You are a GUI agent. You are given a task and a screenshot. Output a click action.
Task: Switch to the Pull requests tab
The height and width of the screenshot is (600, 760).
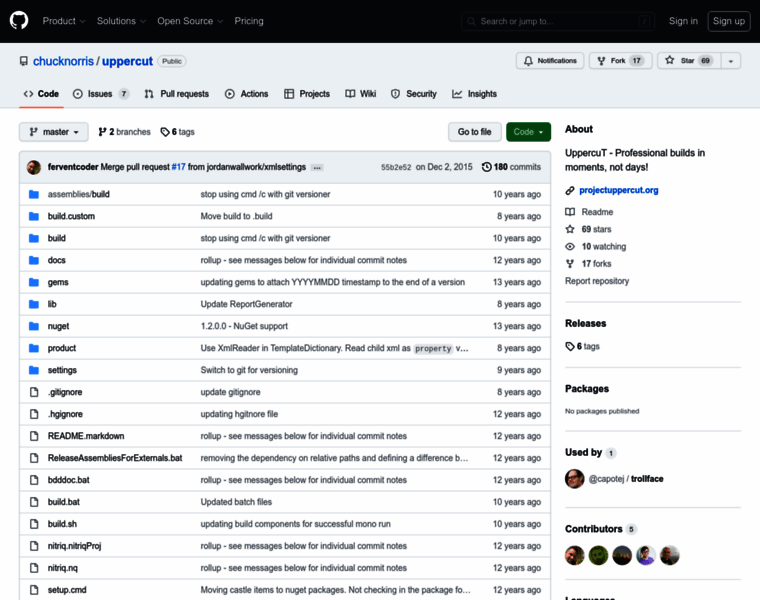tap(176, 94)
